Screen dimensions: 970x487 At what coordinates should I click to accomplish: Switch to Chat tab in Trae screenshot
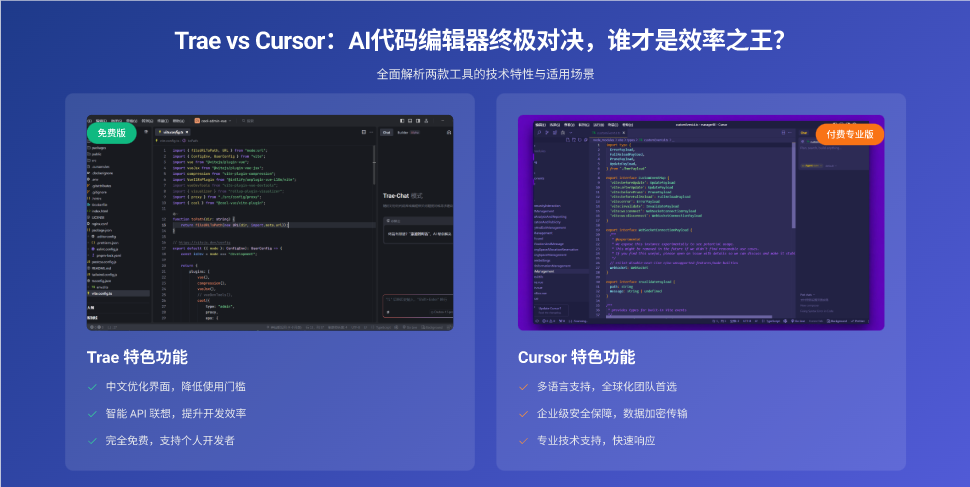(x=386, y=132)
